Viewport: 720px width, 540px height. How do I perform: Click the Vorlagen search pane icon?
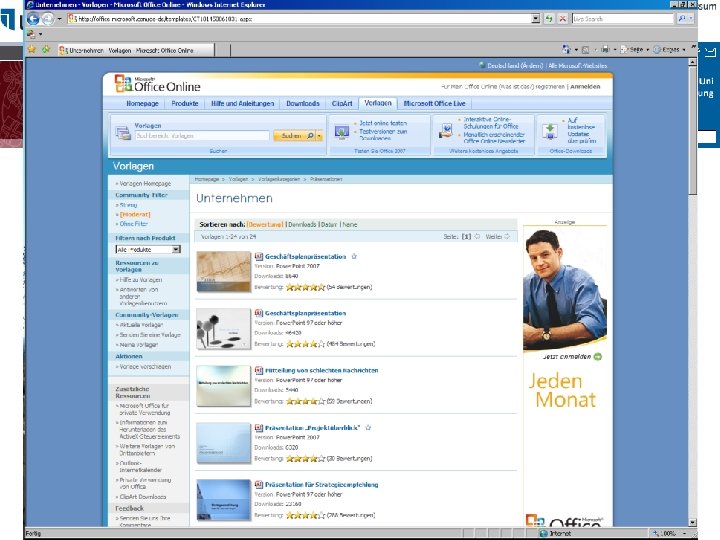pyautogui.click(x=123, y=133)
